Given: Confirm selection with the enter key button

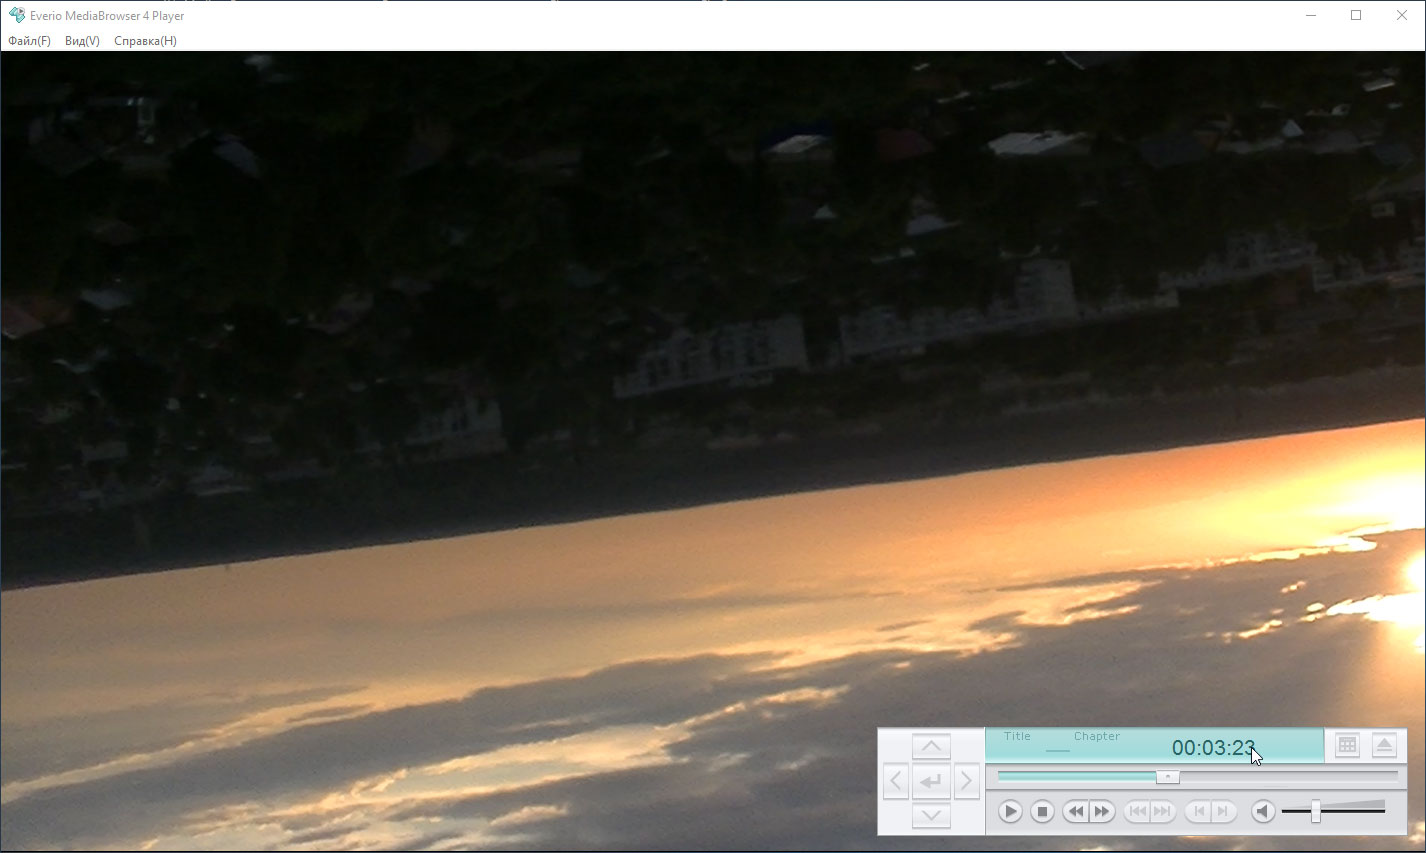Looking at the screenshot, I should pos(931,781).
